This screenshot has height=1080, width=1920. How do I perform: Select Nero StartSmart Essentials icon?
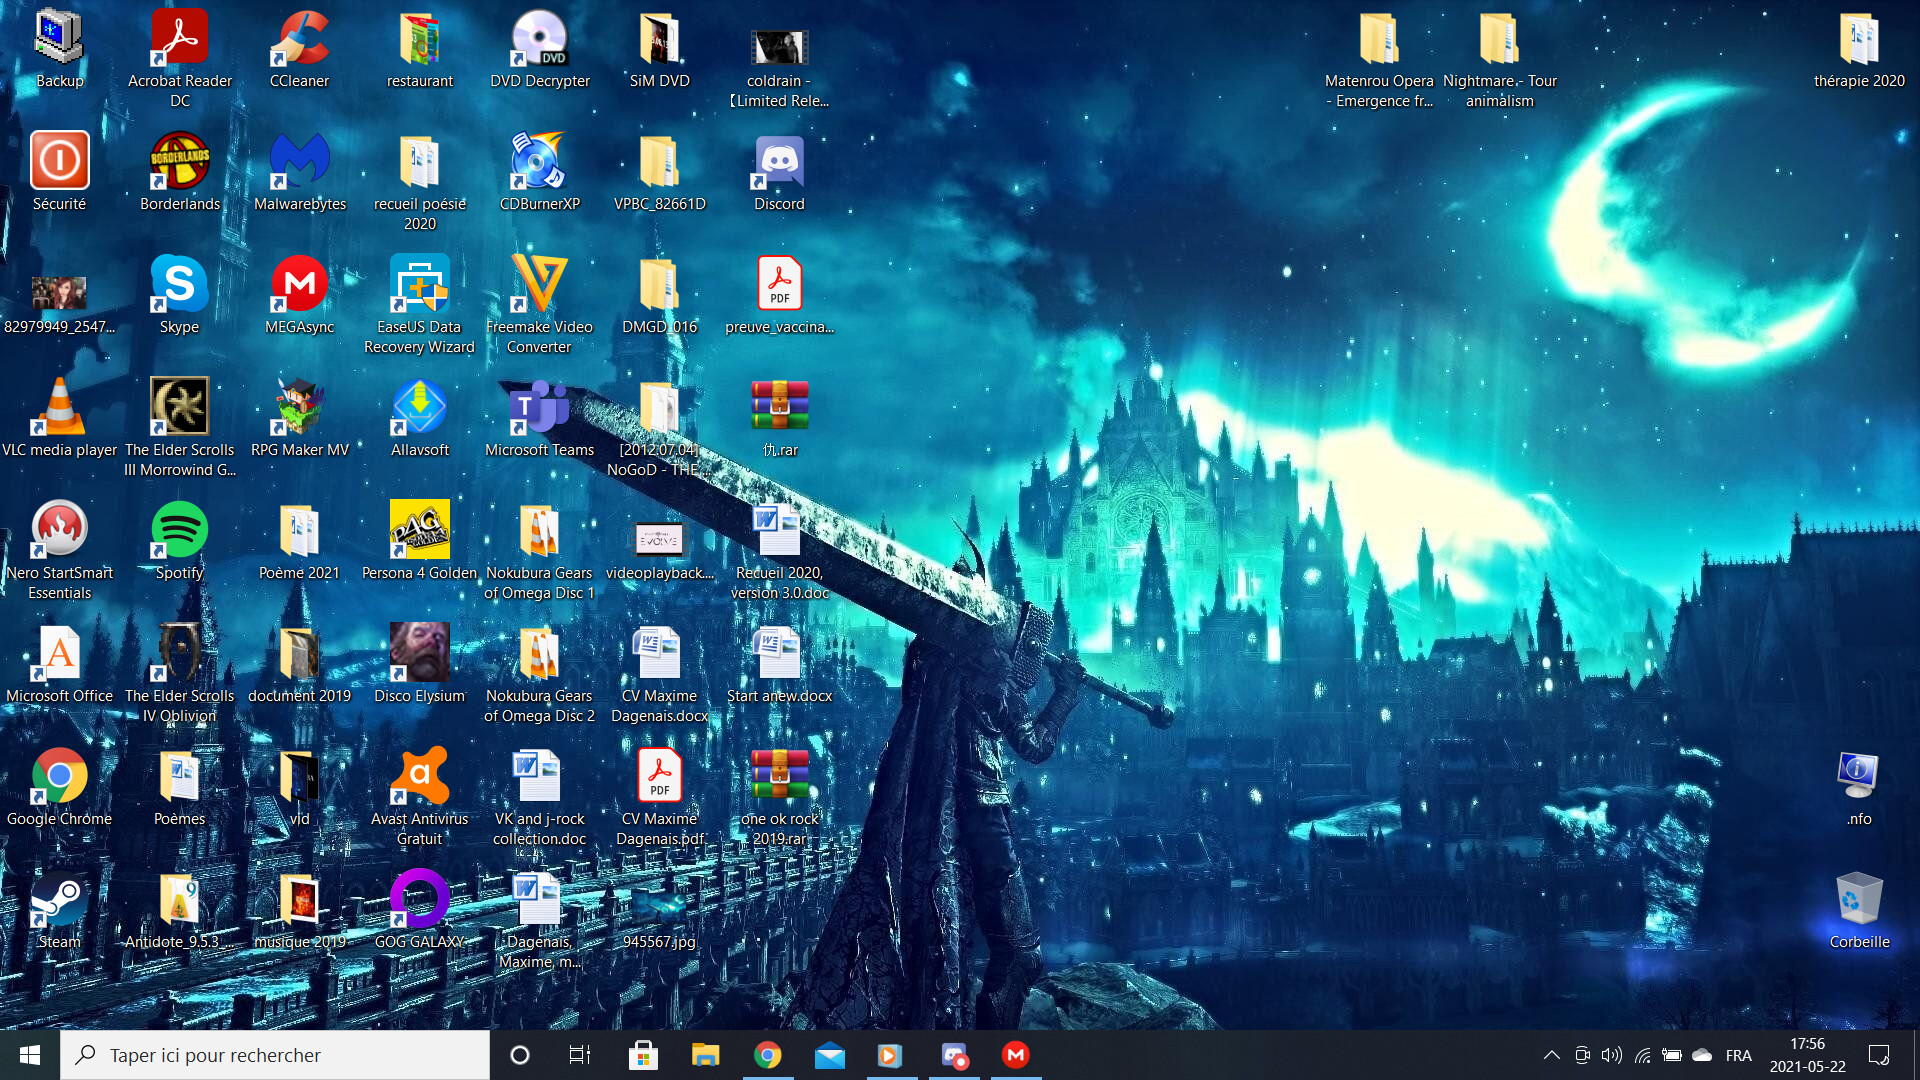(60, 550)
